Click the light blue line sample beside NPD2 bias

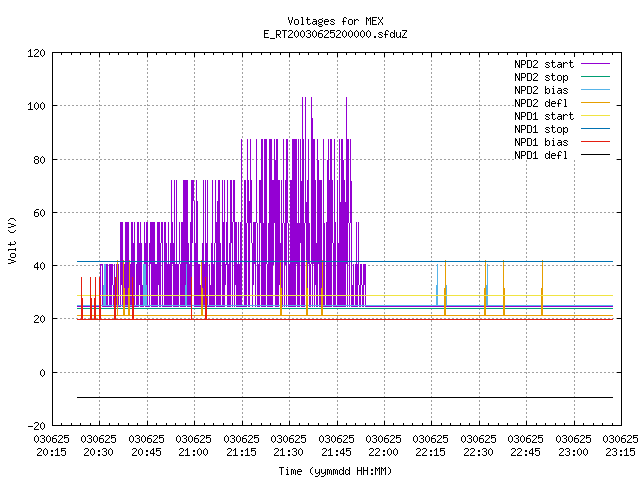click(595, 89)
